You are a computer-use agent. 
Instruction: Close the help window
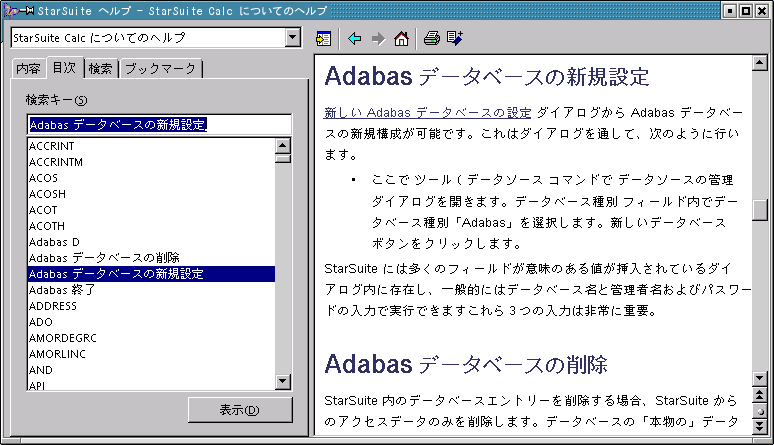coord(761,10)
